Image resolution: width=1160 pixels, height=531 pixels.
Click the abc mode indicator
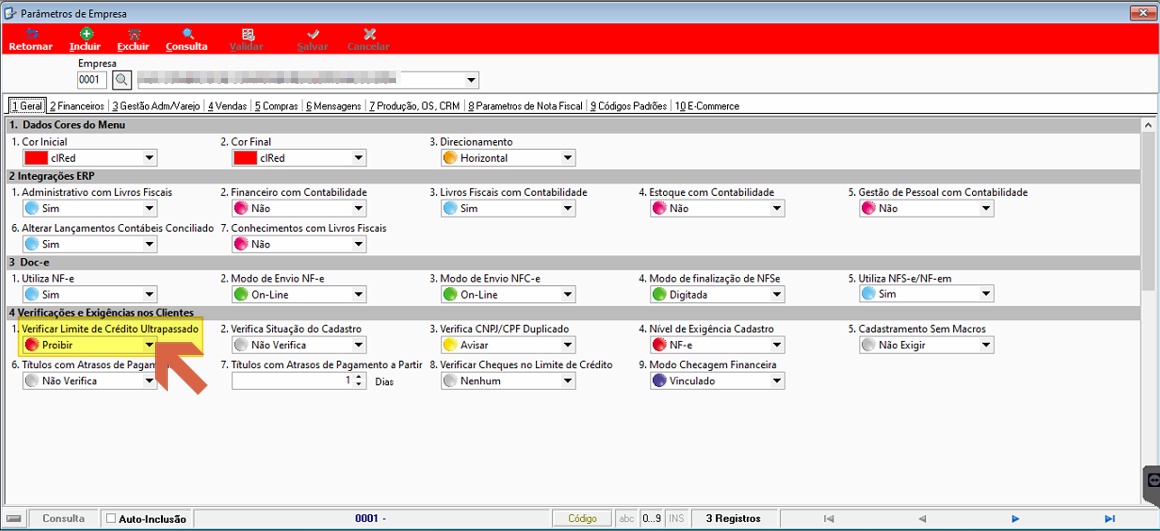tap(626, 518)
